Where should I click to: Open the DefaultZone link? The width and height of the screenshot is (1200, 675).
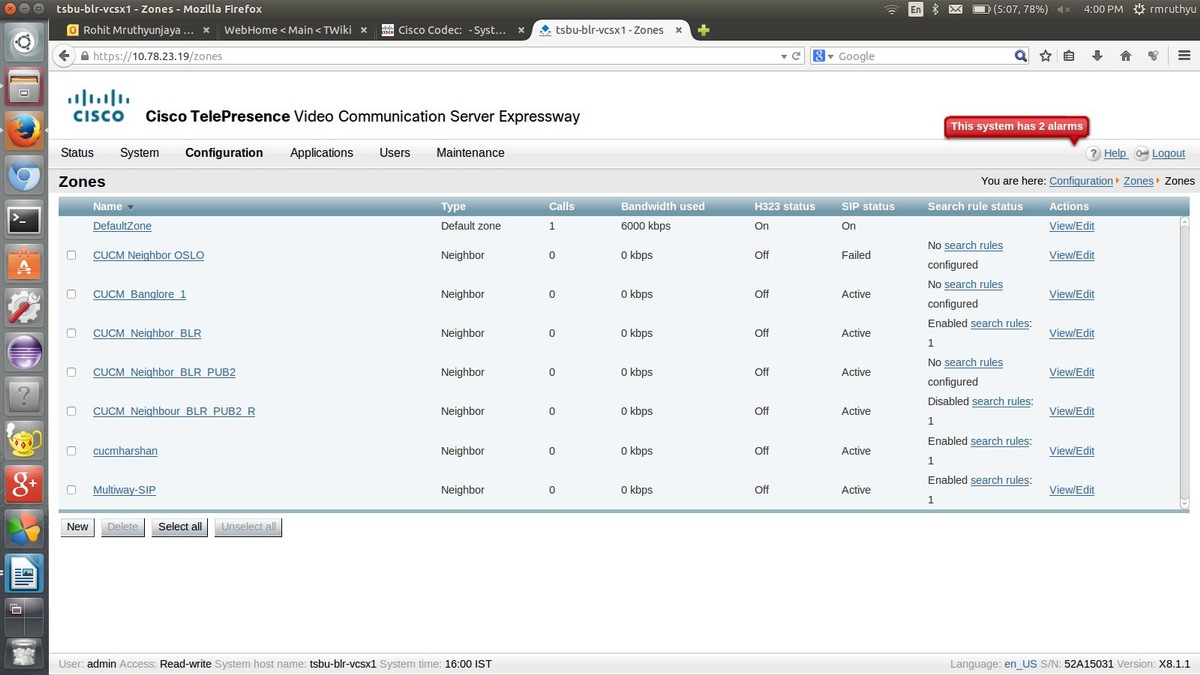[x=122, y=226]
